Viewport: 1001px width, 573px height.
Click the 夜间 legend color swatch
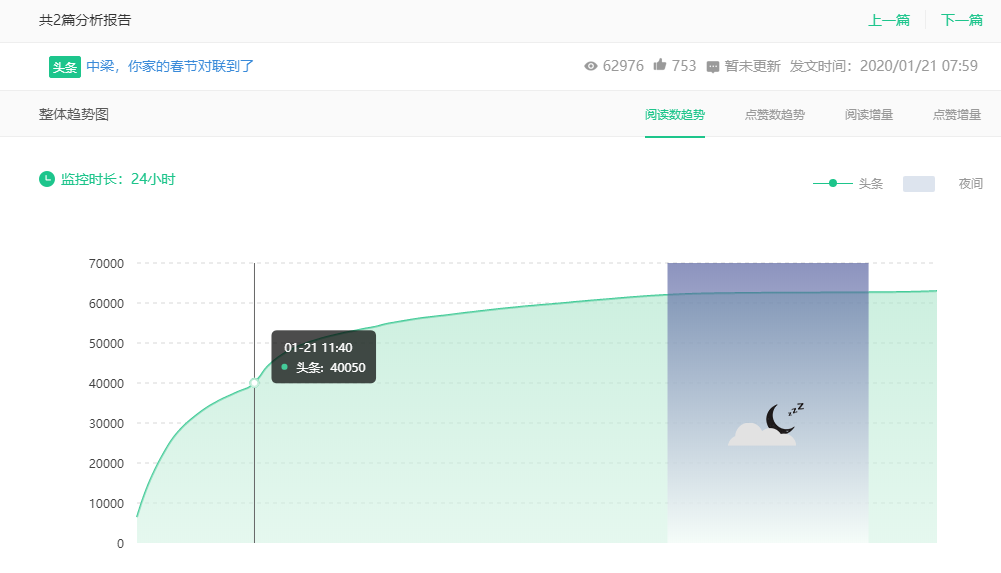click(918, 184)
